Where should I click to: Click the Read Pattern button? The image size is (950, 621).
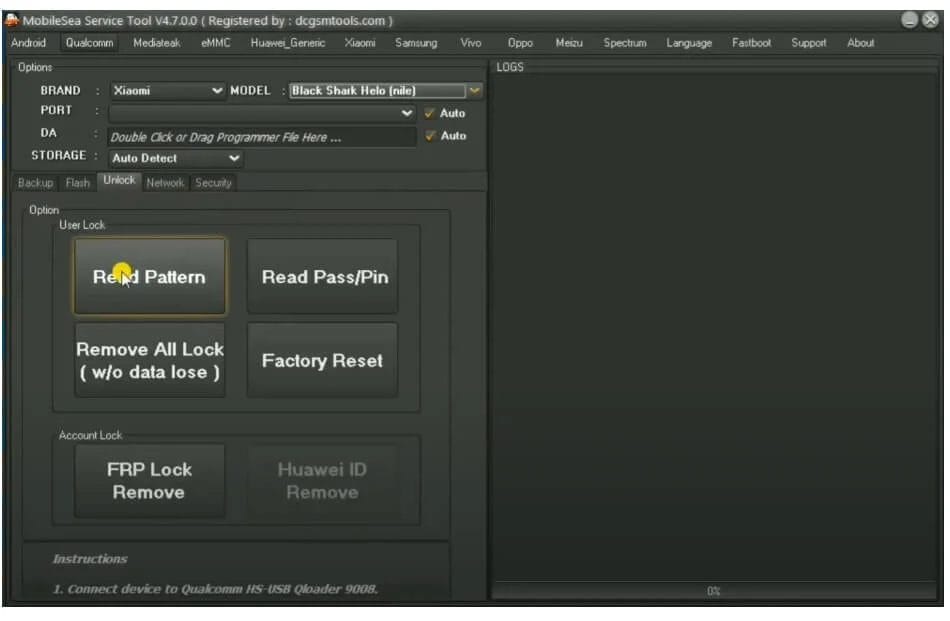point(149,277)
